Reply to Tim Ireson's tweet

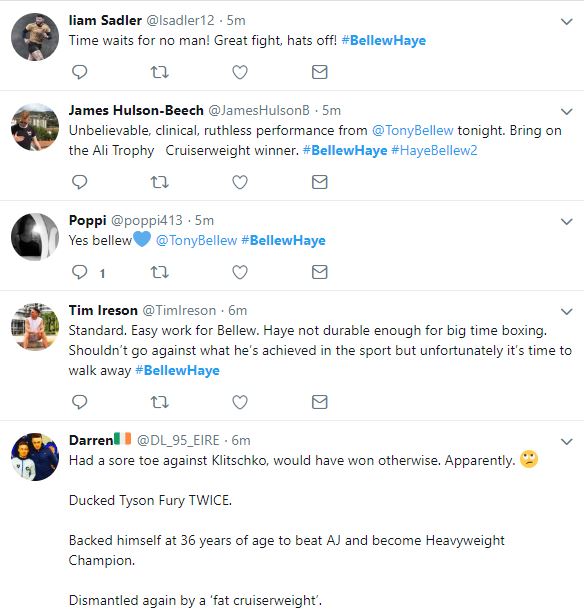80,402
